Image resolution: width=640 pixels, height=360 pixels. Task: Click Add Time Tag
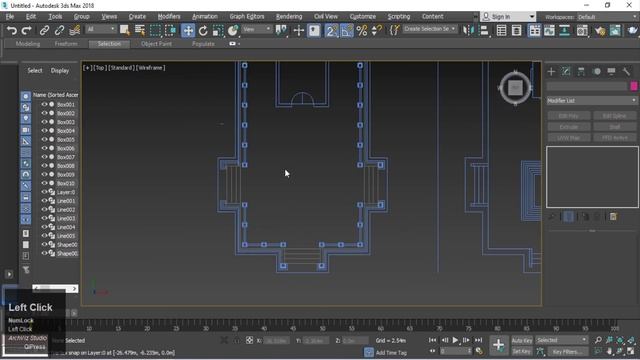391,352
